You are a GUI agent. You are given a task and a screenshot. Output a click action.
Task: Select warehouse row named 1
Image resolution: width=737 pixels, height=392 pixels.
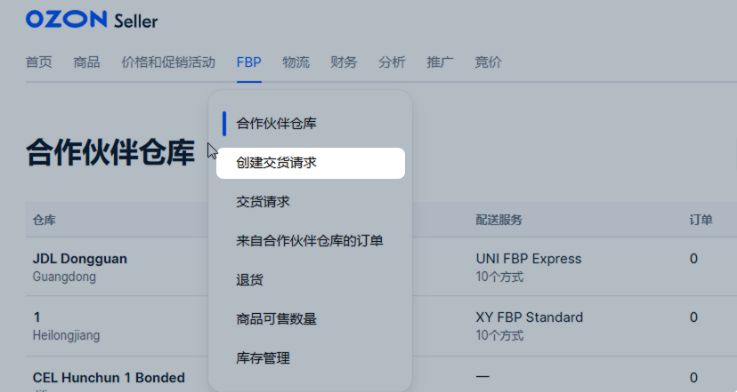(x=37, y=318)
